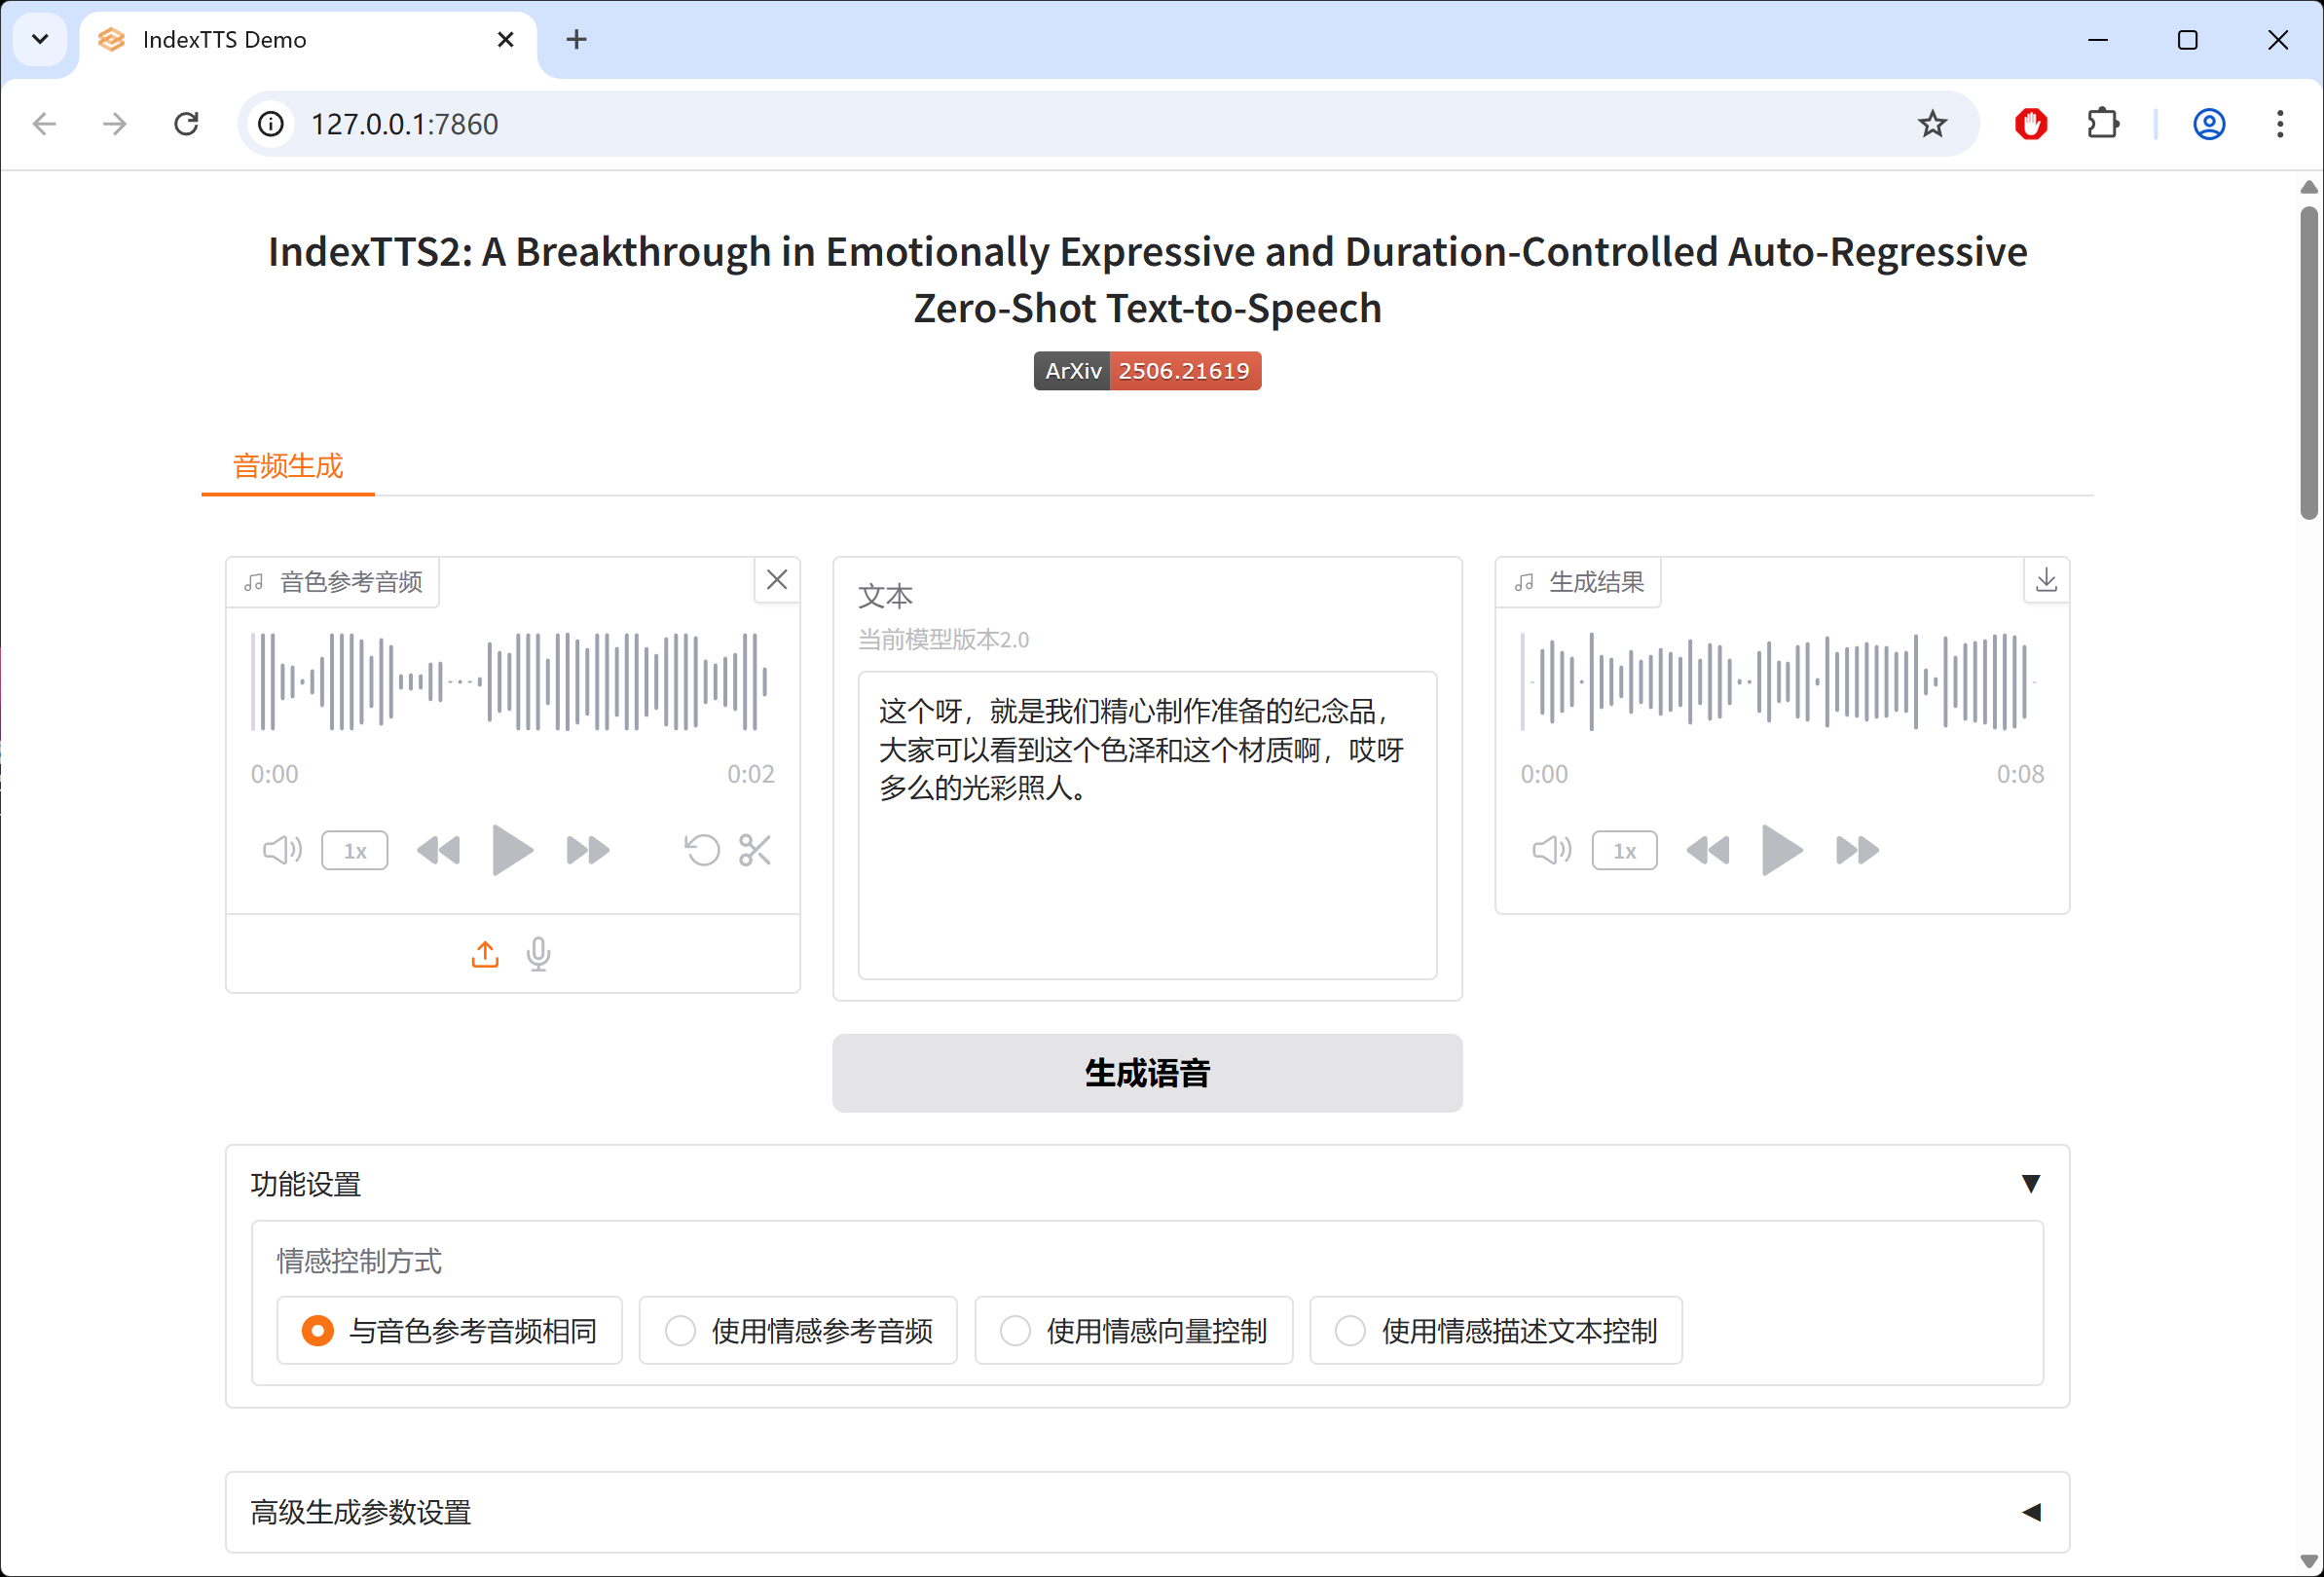Screen dimensions: 2324x1577
Task: Trim reference audio with scissors tool
Action: pos(755,850)
